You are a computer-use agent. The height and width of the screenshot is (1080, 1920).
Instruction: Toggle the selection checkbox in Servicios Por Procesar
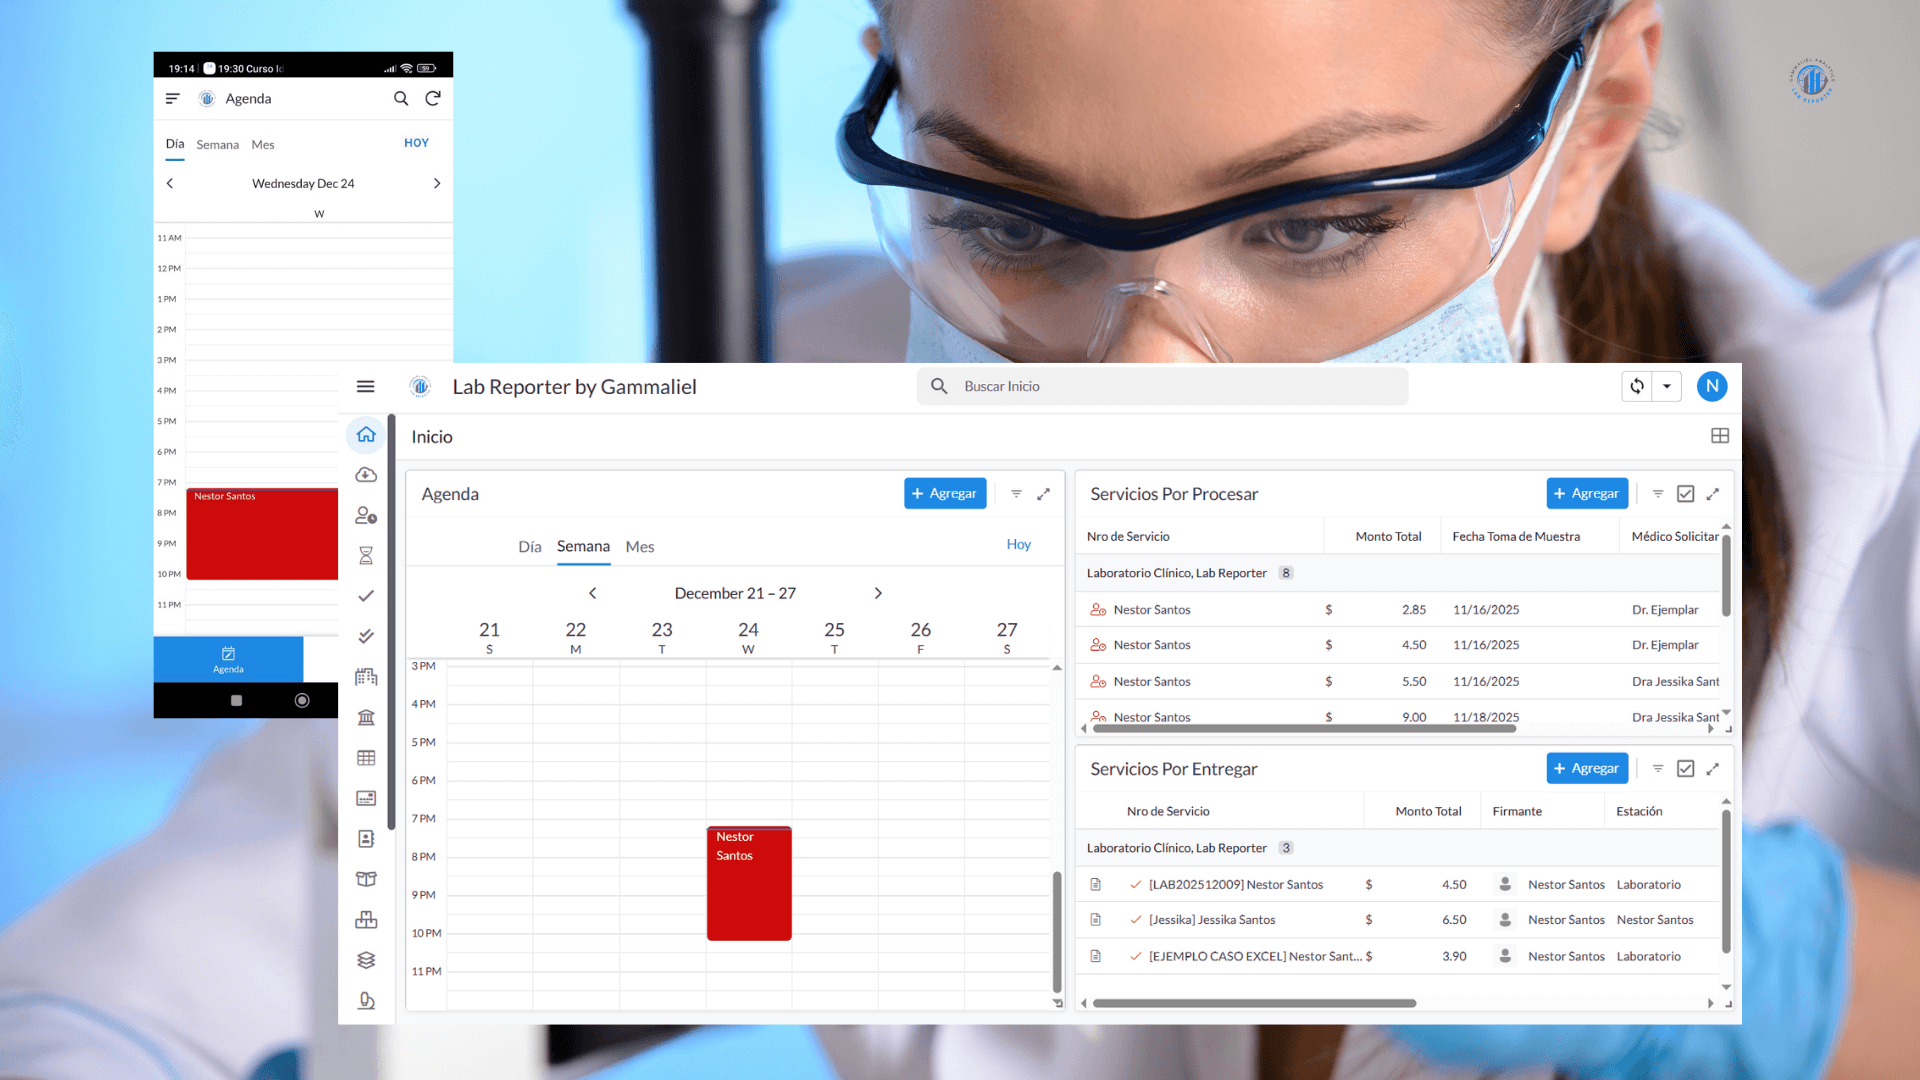[x=1685, y=494]
